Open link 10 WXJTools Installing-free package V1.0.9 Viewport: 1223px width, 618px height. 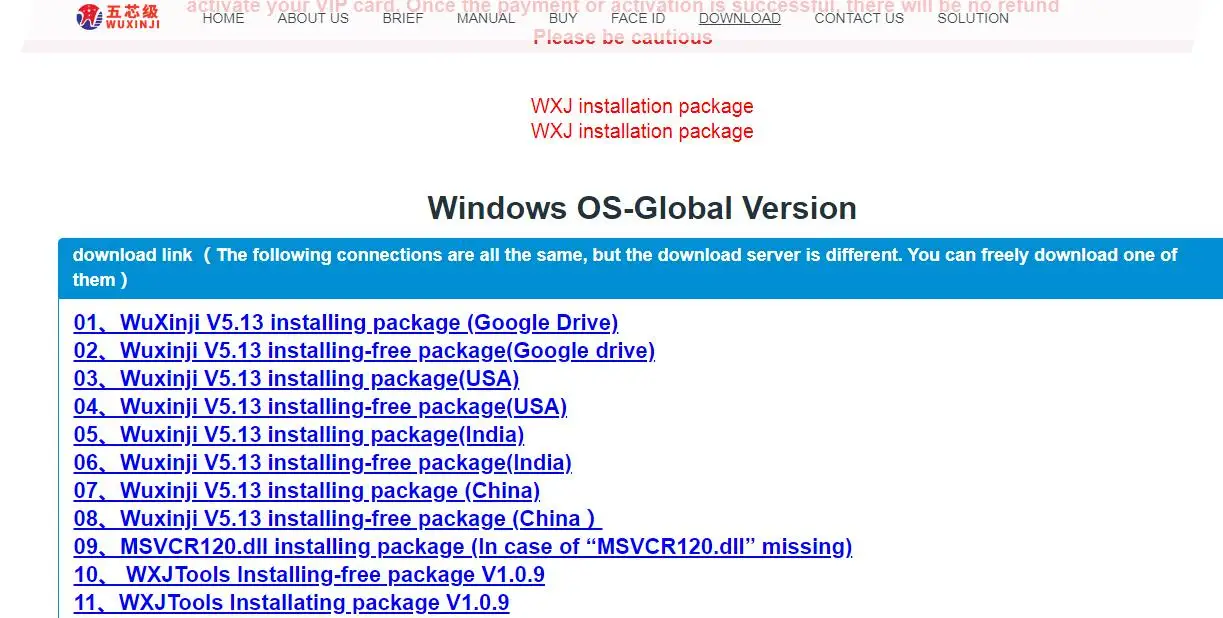point(309,575)
